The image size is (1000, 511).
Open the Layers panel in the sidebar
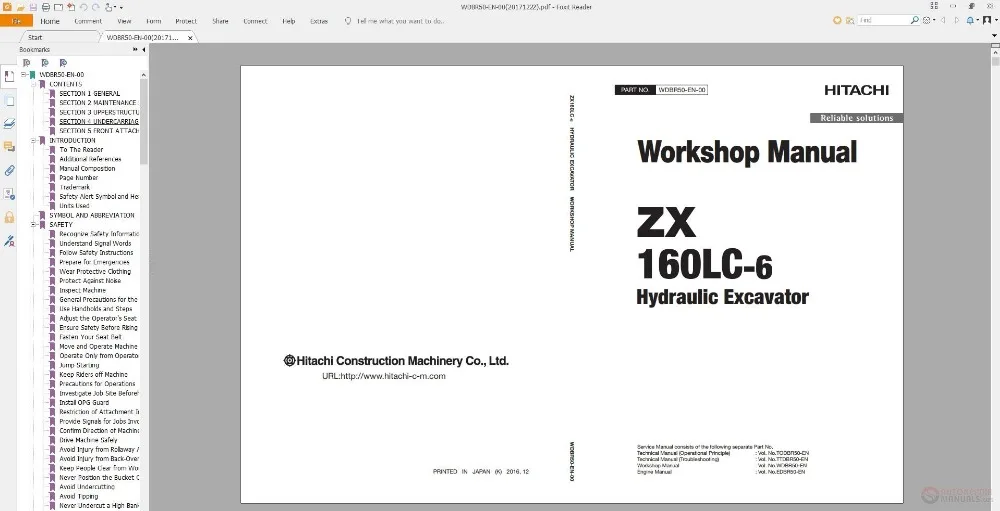click(x=9, y=124)
